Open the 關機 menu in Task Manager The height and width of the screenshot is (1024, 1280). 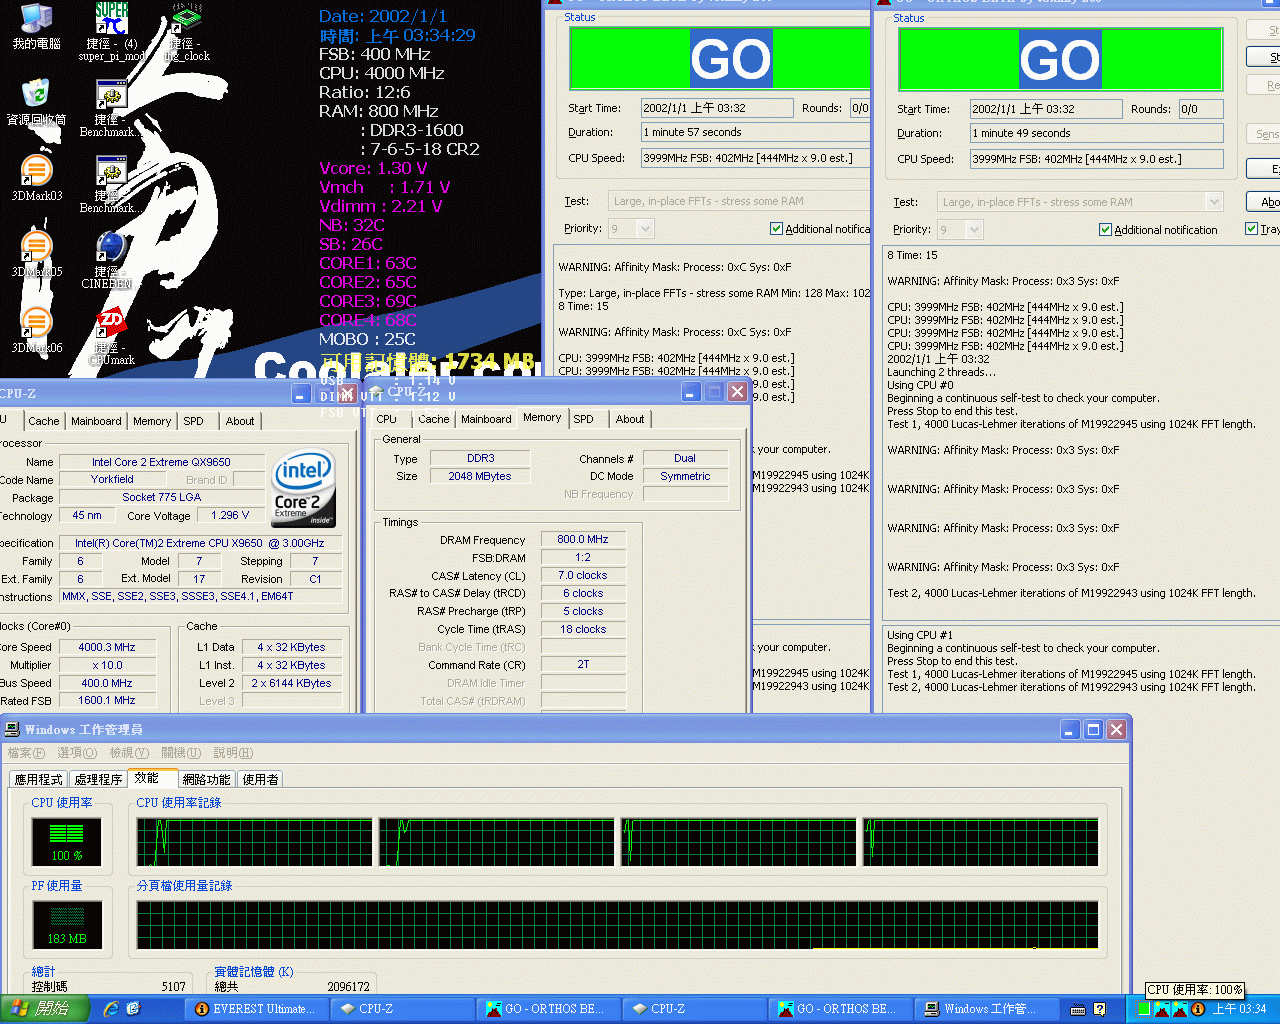[x=181, y=753]
